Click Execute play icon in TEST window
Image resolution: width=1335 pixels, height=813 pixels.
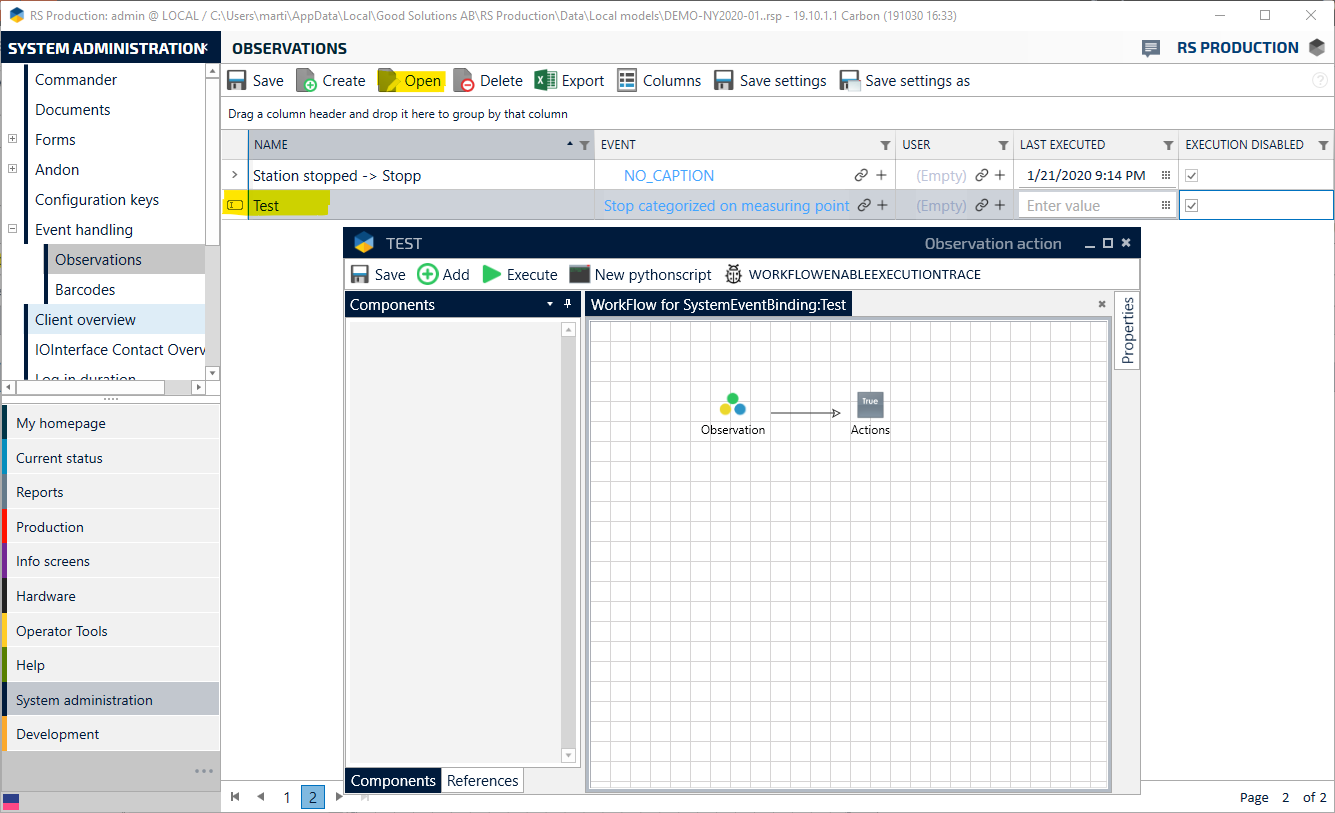coord(492,274)
